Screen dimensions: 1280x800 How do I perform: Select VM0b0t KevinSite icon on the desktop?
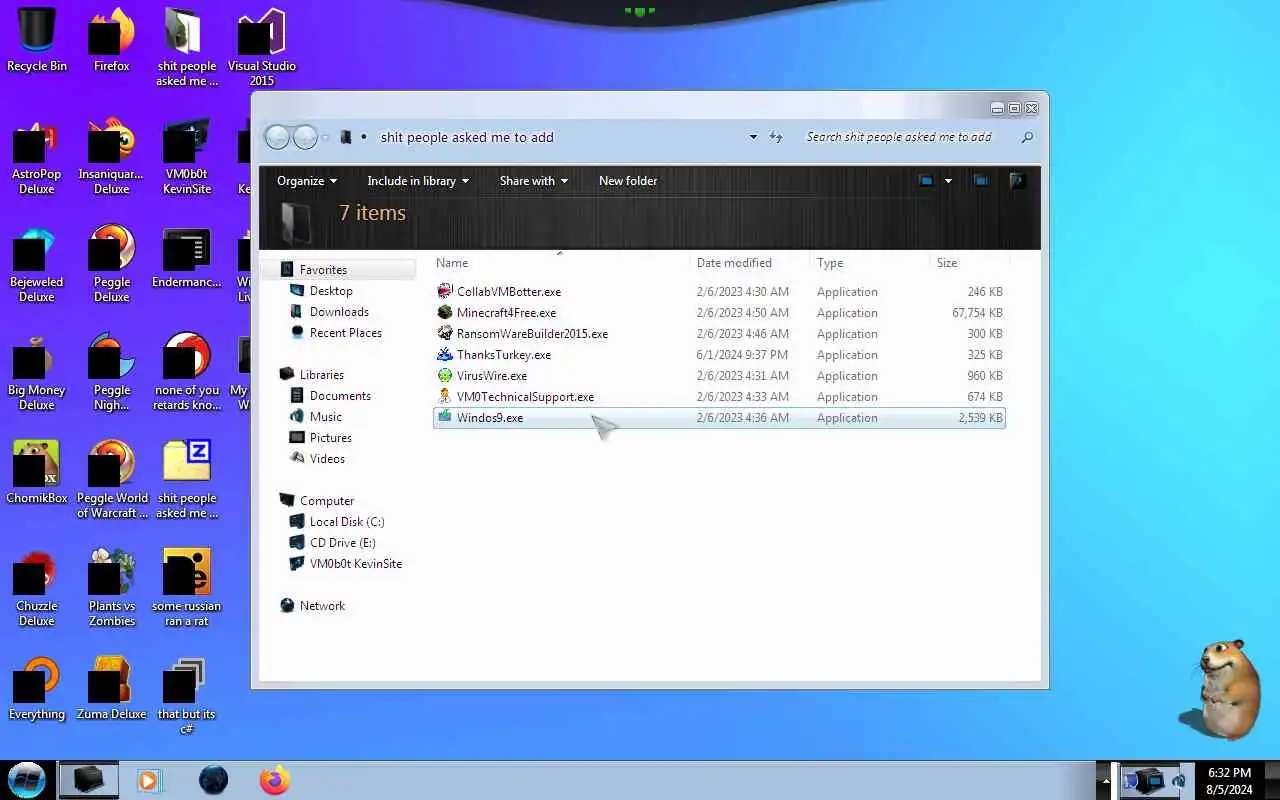[x=186, y=157]
